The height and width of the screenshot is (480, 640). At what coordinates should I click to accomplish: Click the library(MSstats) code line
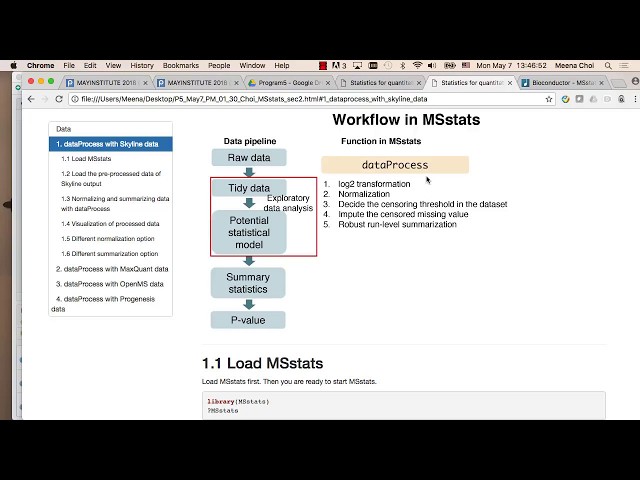coord(238,402)
